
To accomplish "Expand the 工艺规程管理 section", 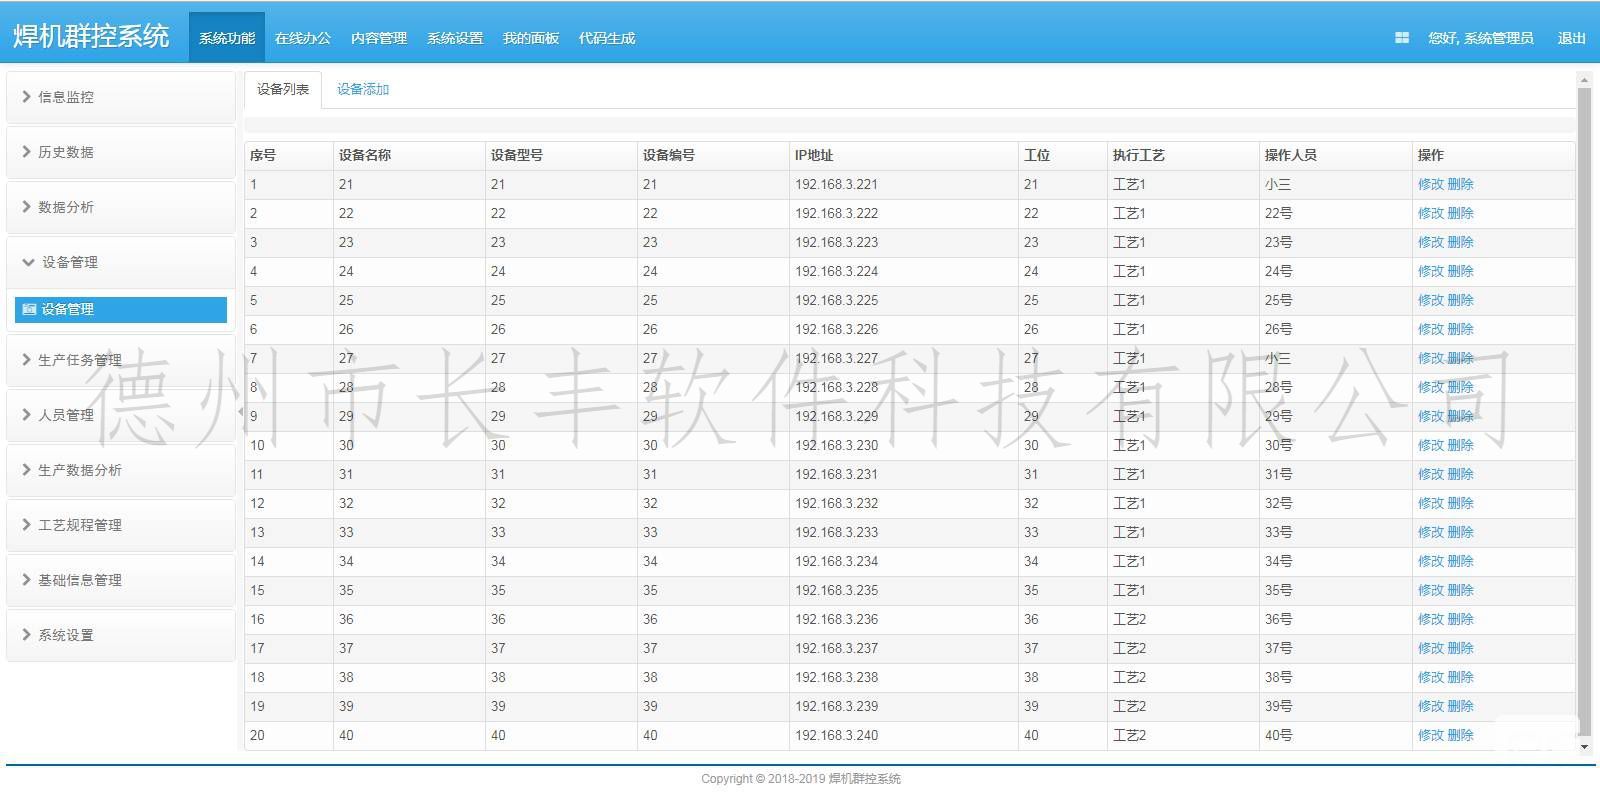I will point(79,525).
